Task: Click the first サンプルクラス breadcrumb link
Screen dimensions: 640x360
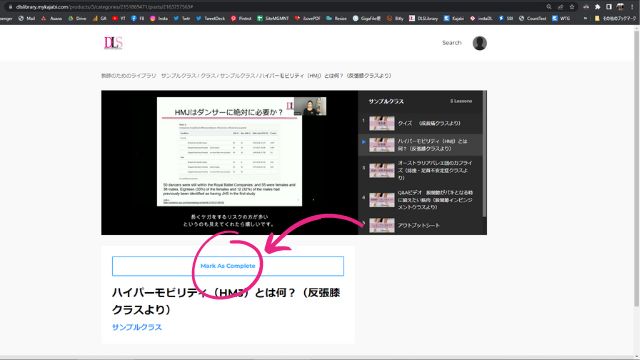Action: [179, 76]
